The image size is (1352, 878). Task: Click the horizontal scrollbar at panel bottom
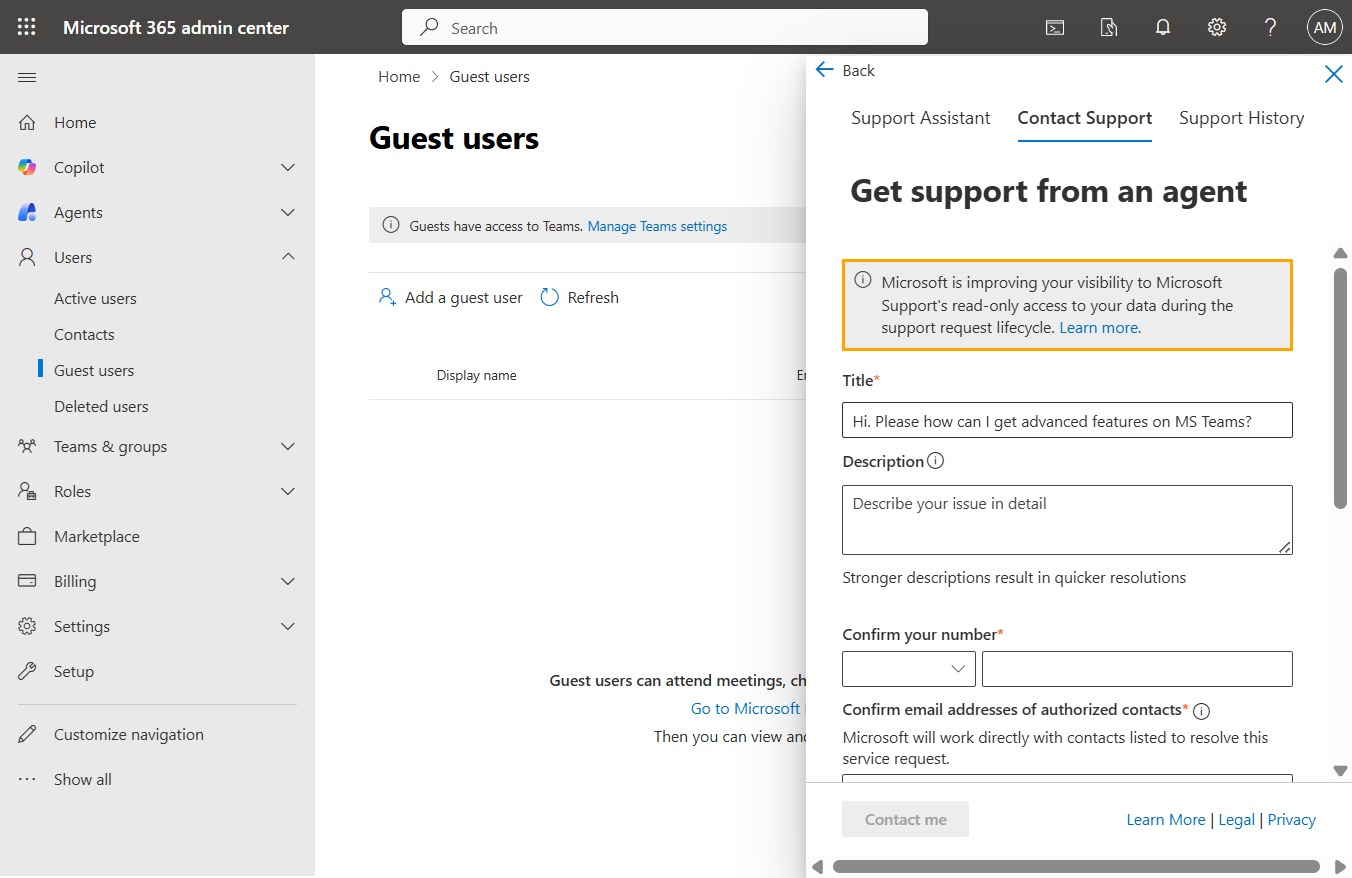1076,866
